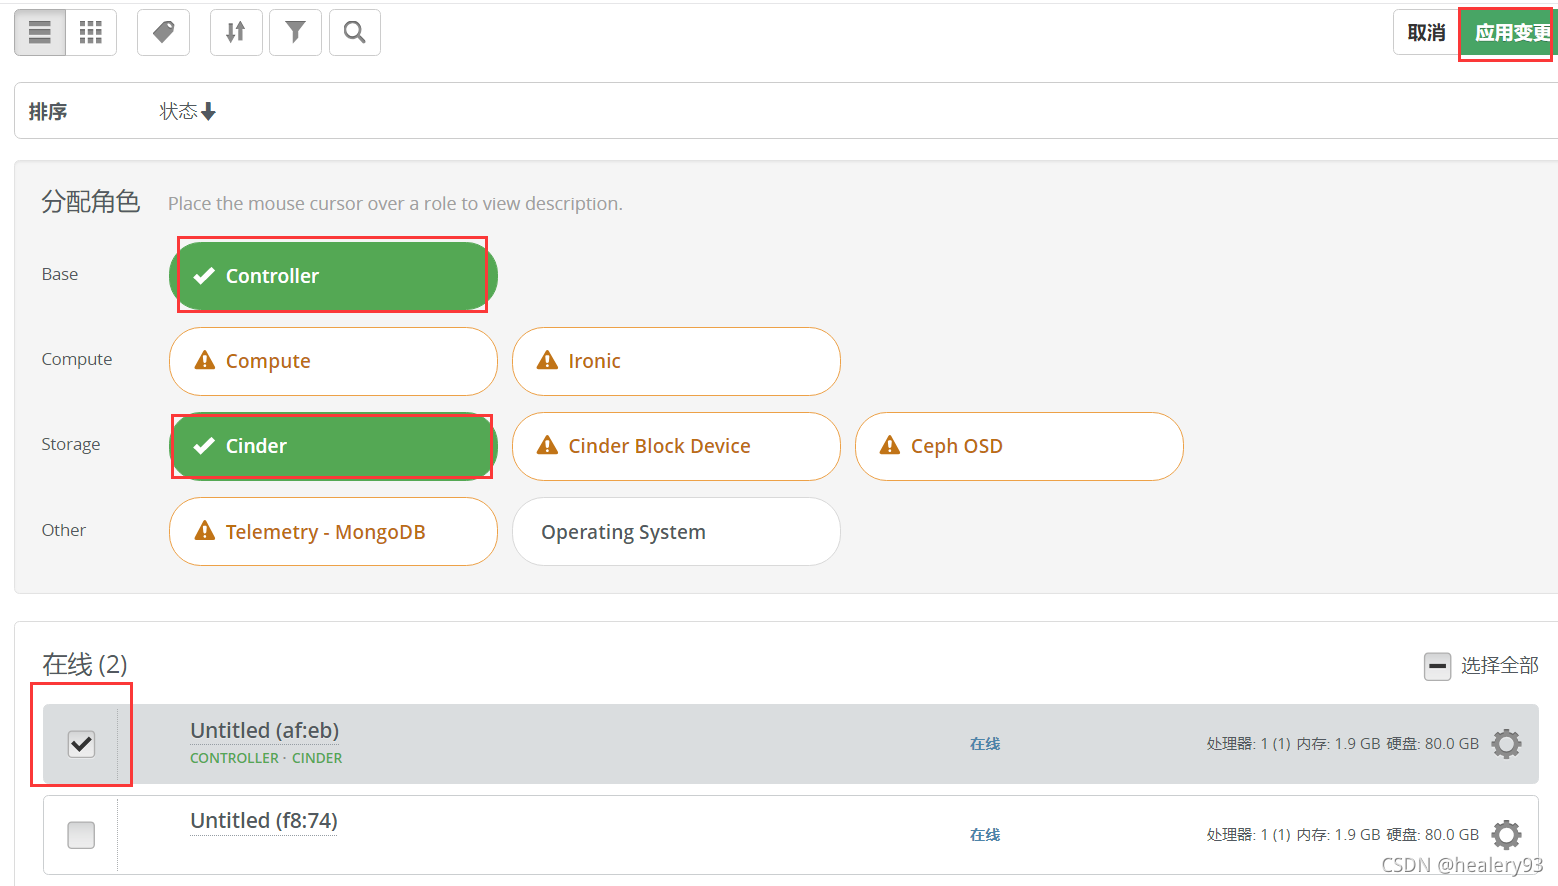
Task: Uncheck the selected node Untitled (af:eb)
Action: (80, 743)
